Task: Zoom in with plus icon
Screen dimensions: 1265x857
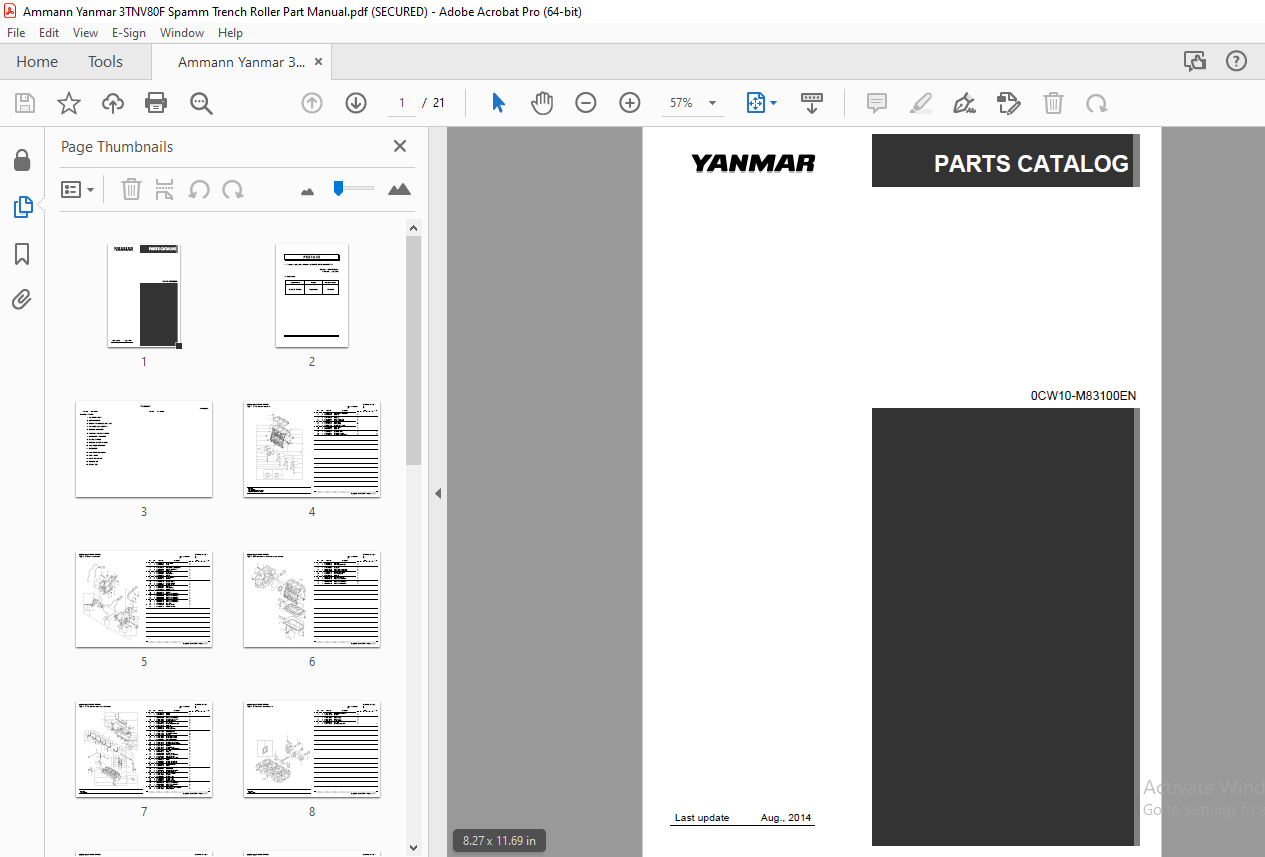Action: tap(629, 103)
